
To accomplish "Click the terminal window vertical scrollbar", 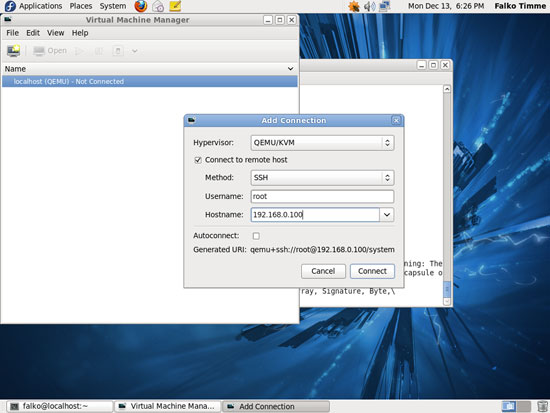I will coord(447,195).
